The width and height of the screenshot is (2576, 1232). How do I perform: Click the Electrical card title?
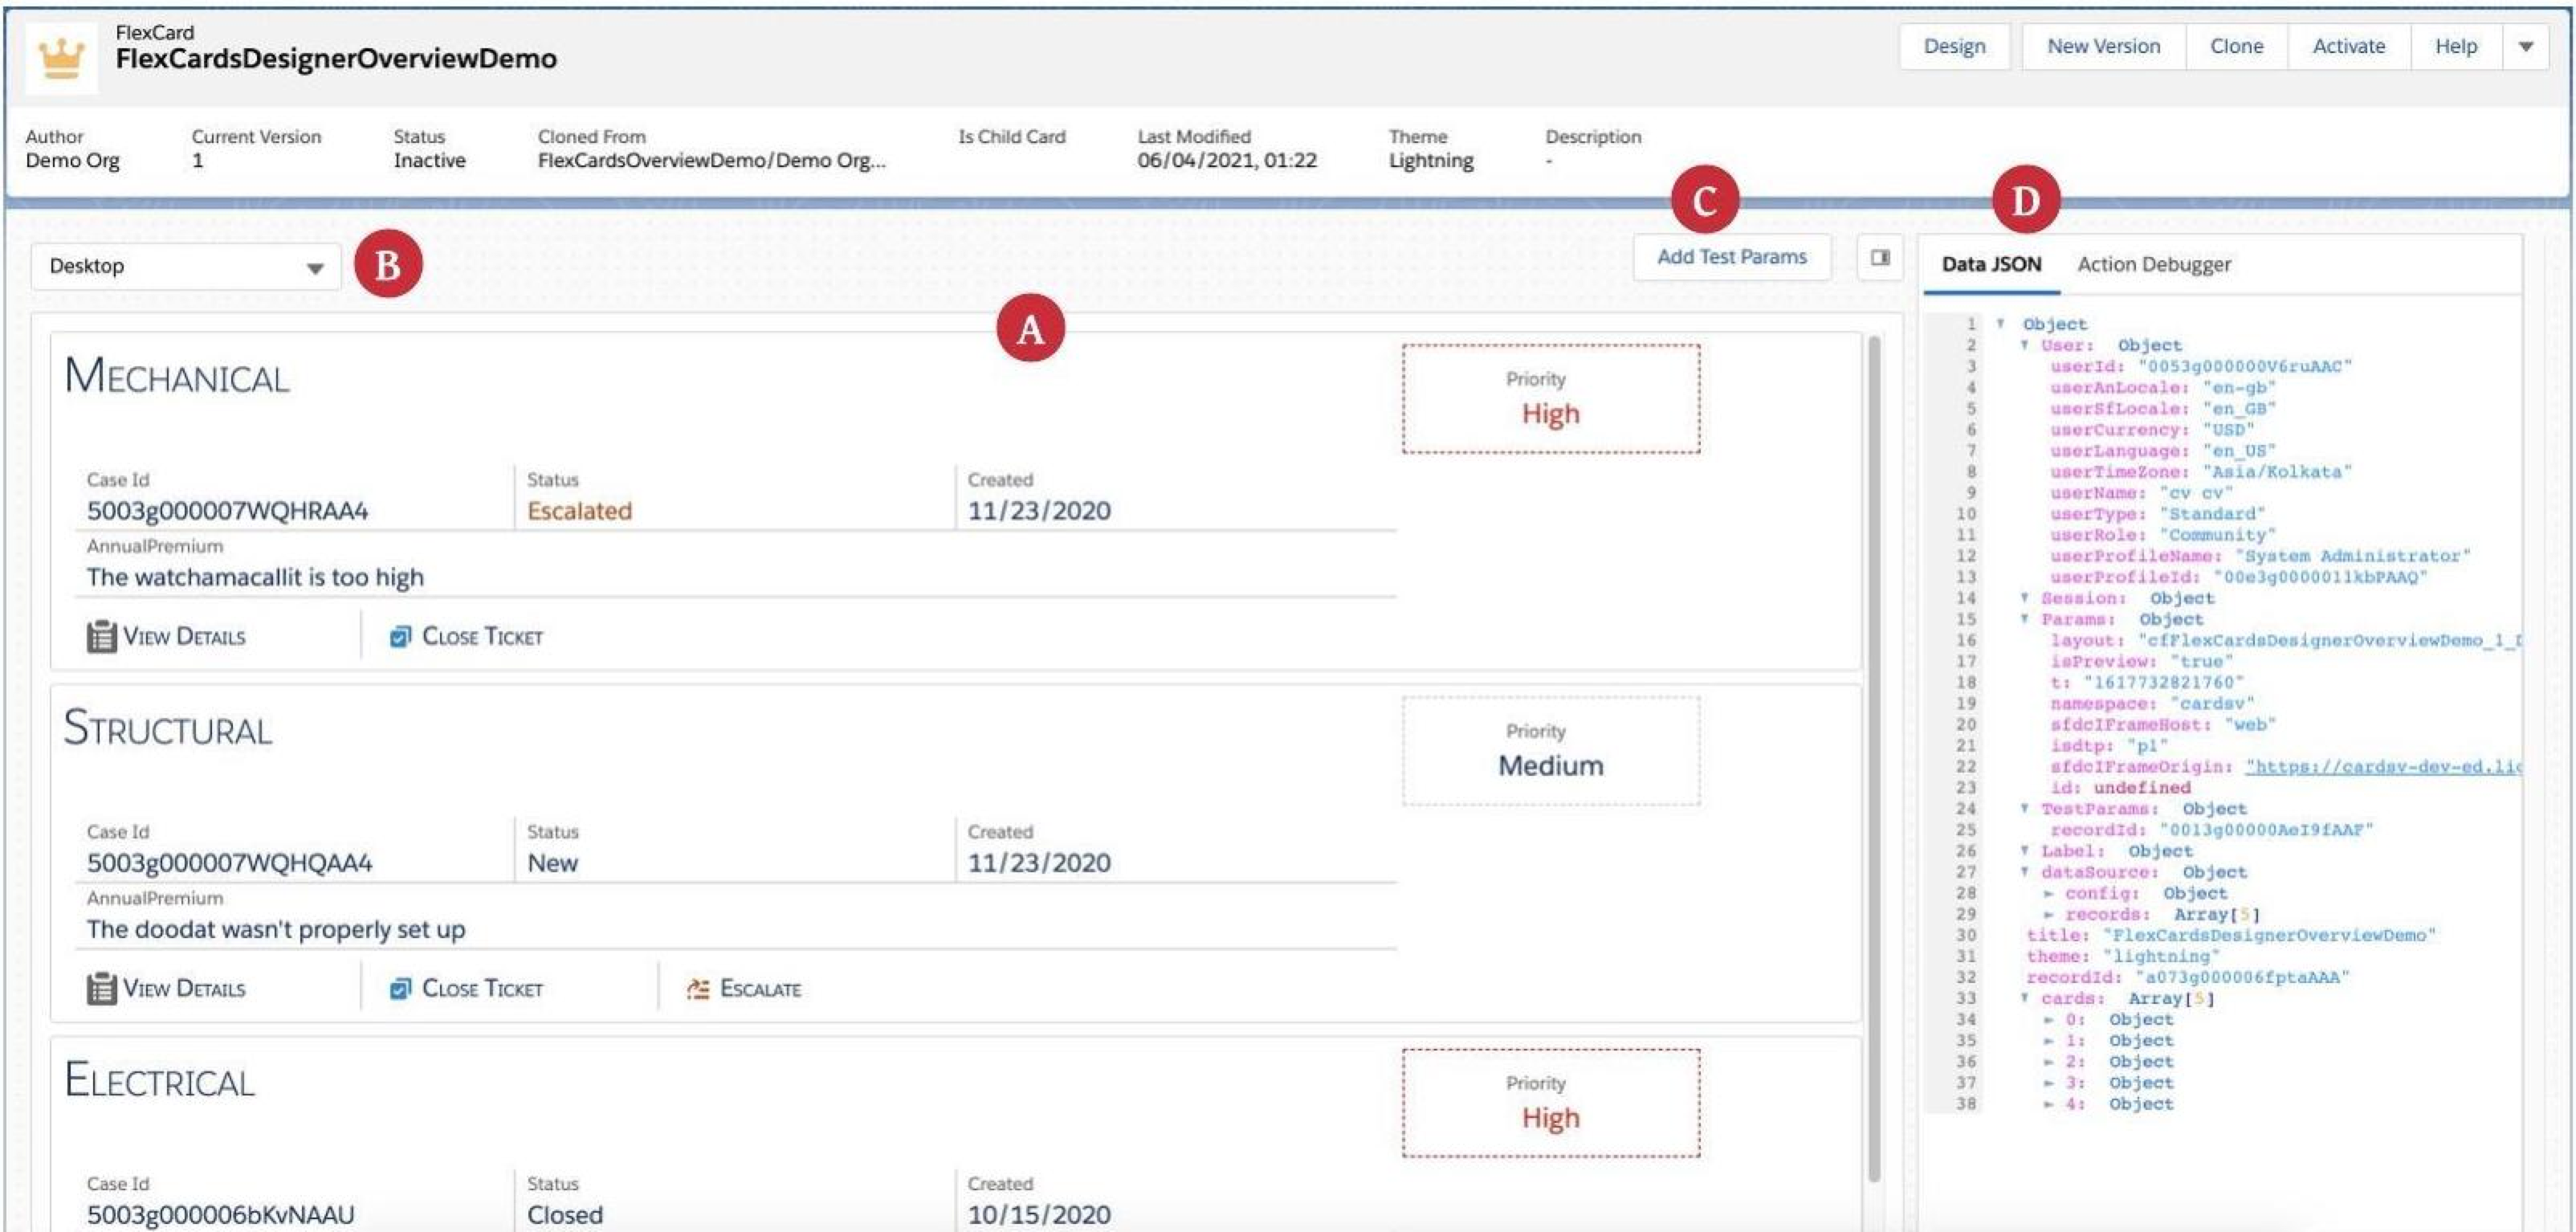pyautogui.click(x=160, y=1080)
